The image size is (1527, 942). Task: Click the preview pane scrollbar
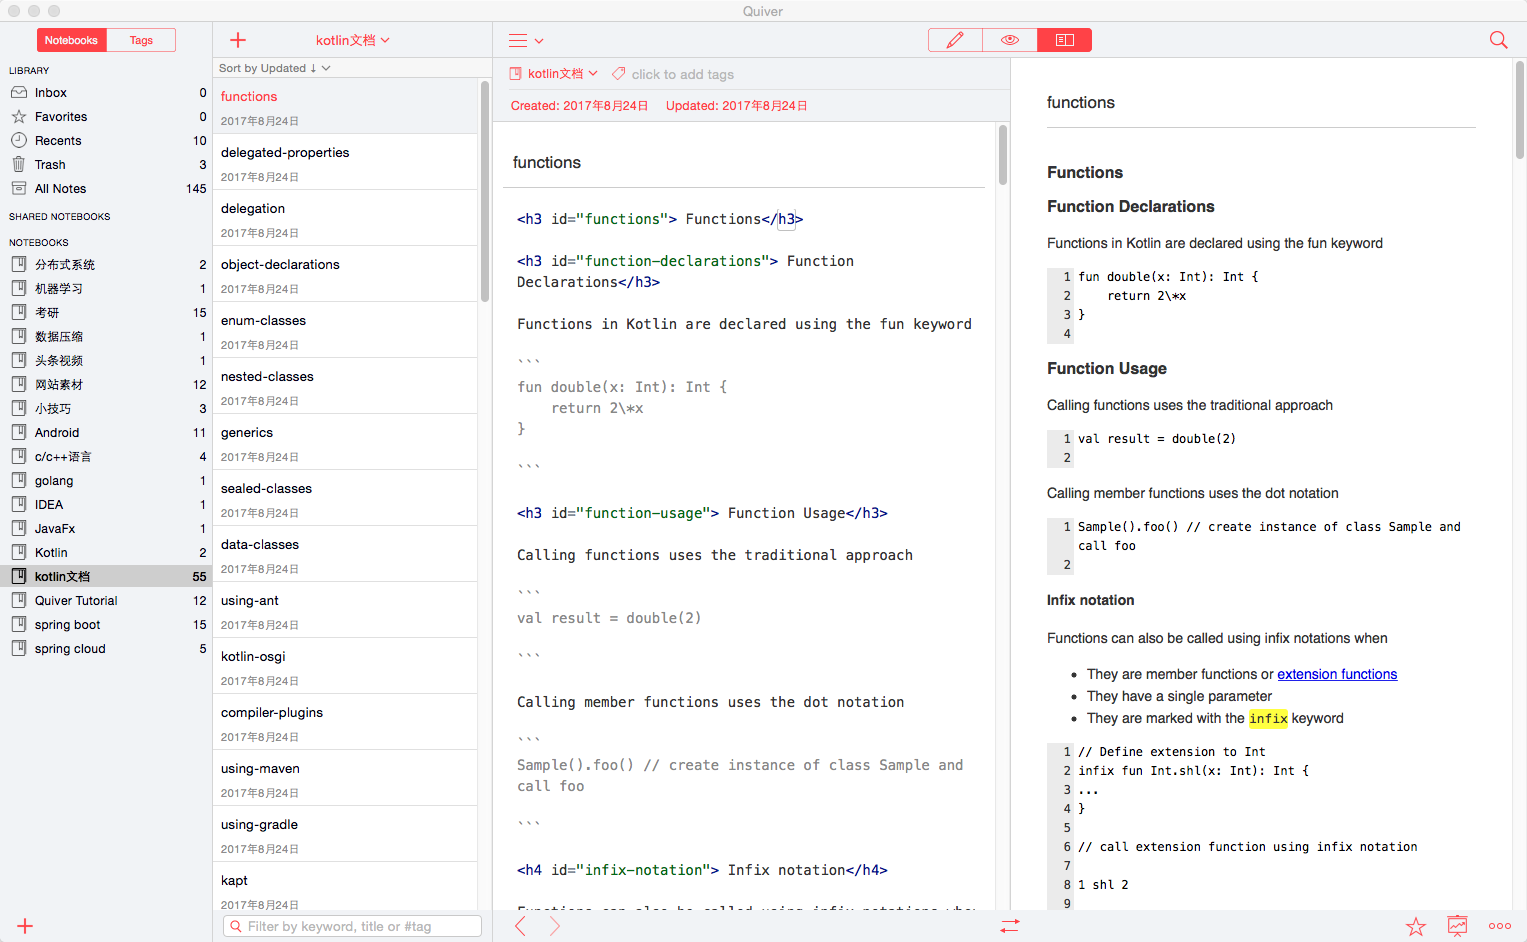[1519, 110]
